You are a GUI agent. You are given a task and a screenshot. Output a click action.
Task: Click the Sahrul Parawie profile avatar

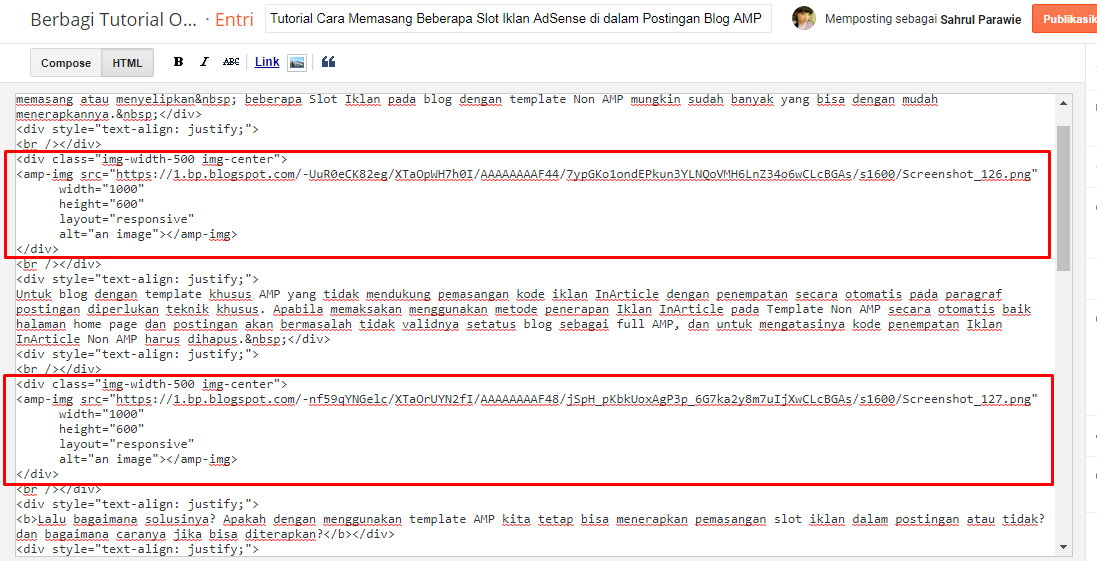click(x=804, y=19)
